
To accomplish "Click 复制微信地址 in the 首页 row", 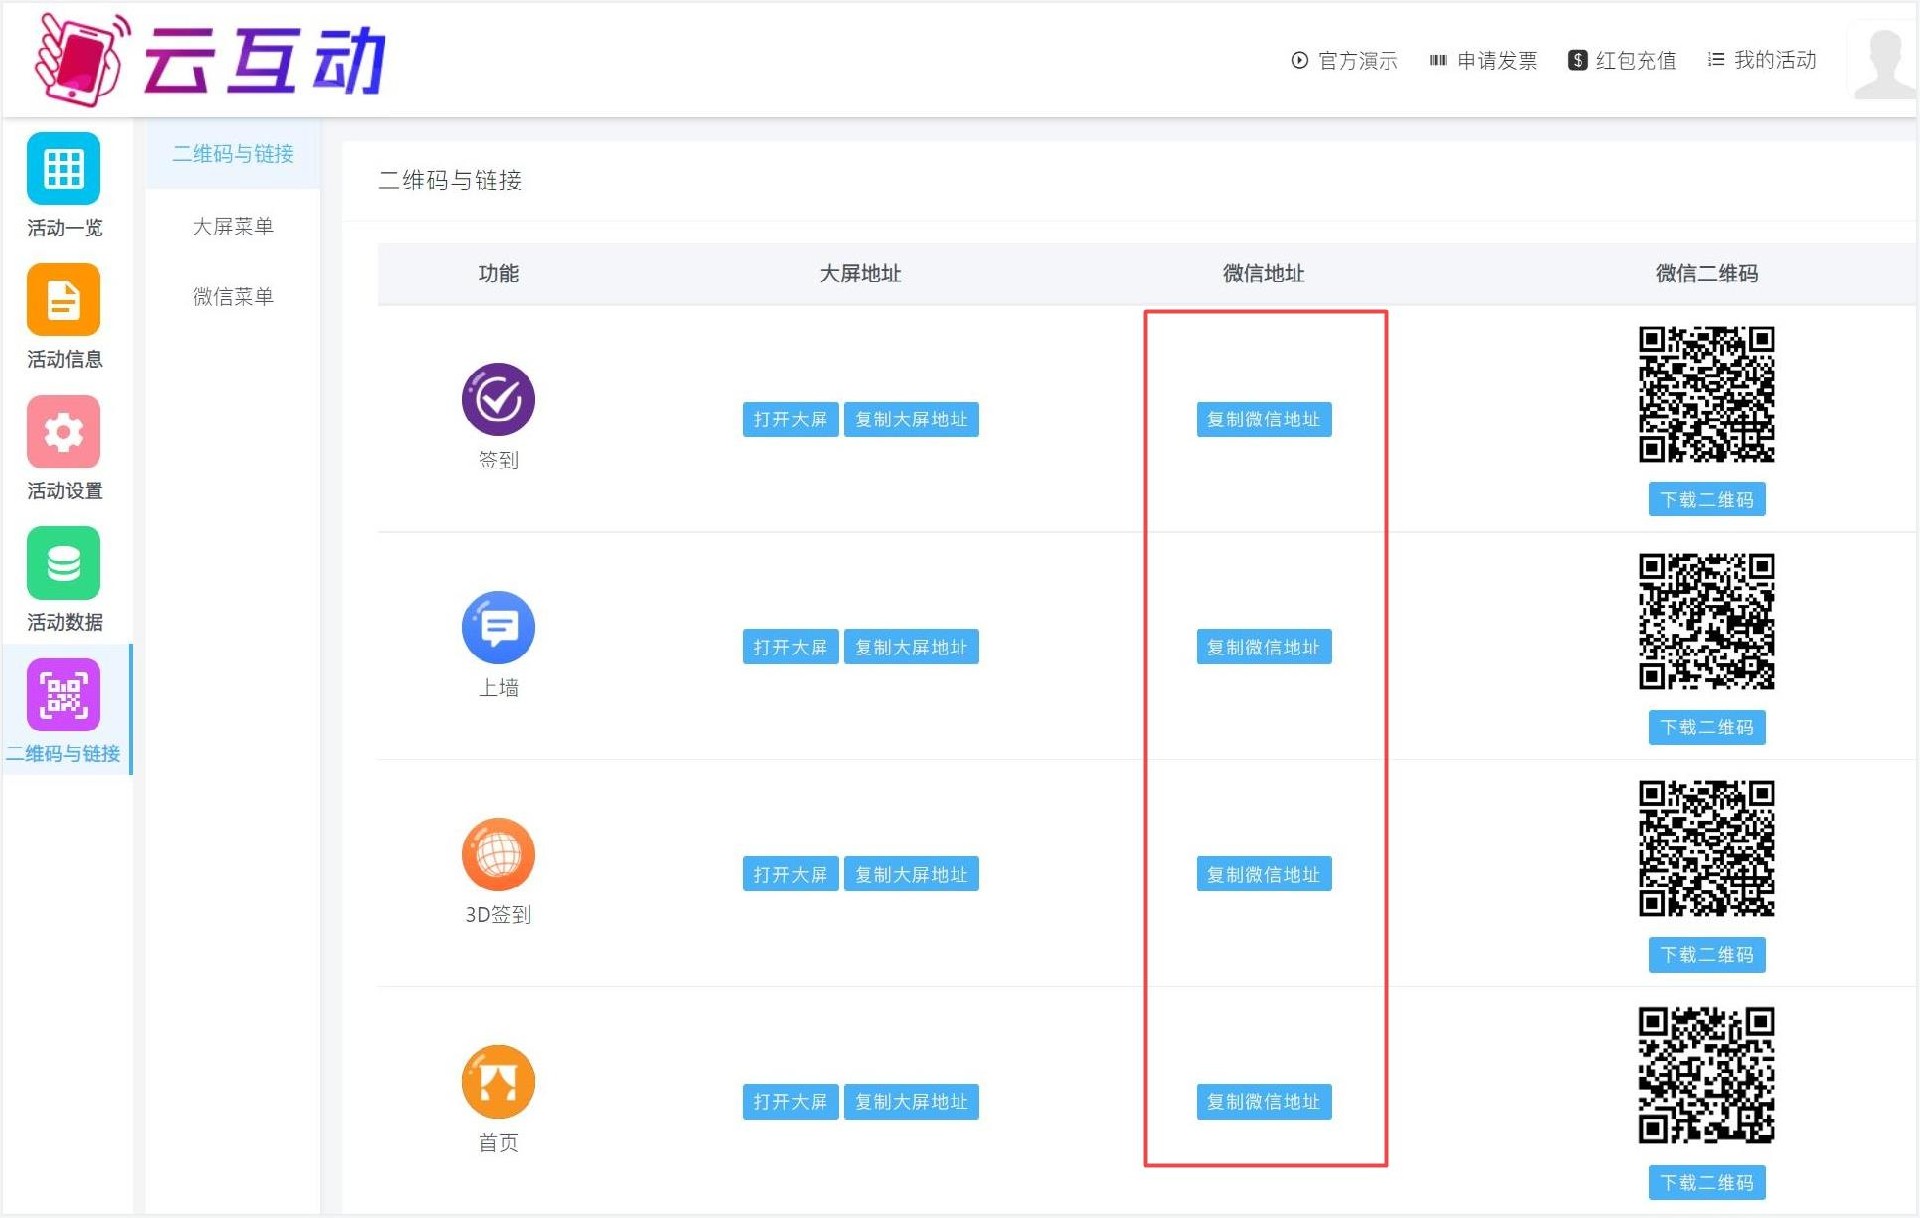I will pos(1264,1101).
